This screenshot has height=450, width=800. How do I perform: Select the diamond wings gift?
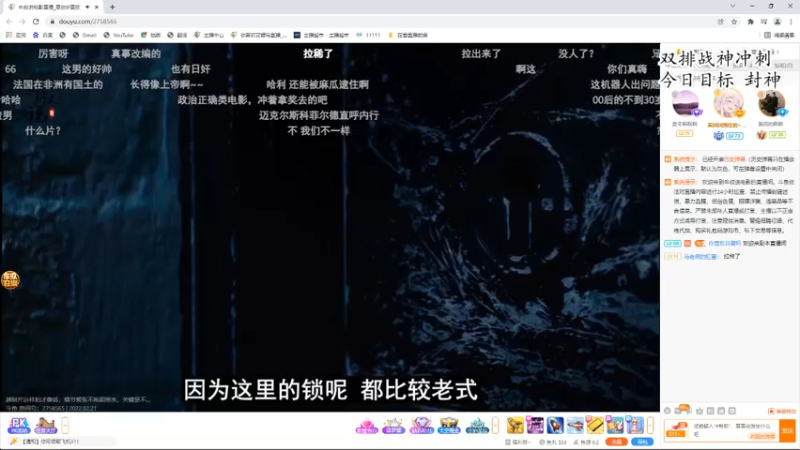(x=421, y=425)
